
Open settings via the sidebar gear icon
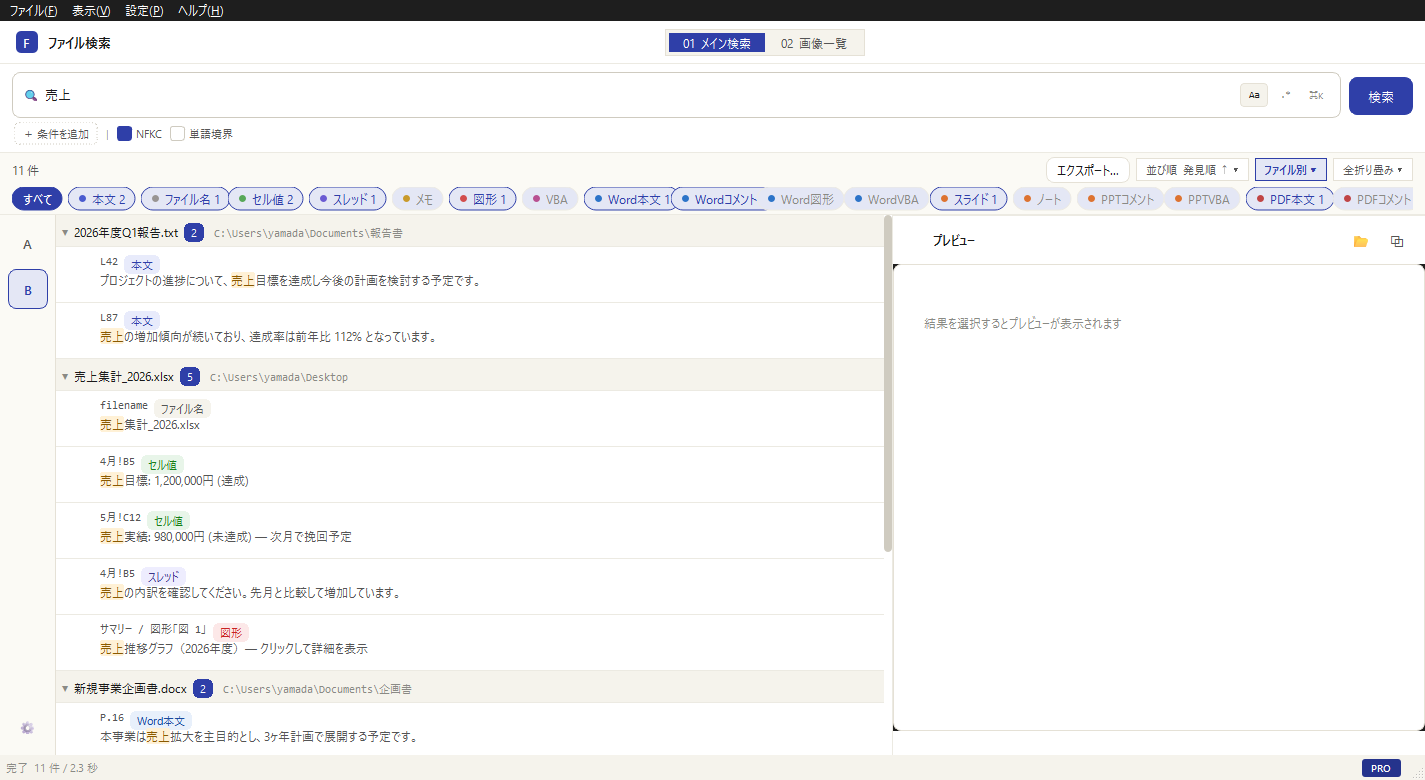(x=27, y=728)
